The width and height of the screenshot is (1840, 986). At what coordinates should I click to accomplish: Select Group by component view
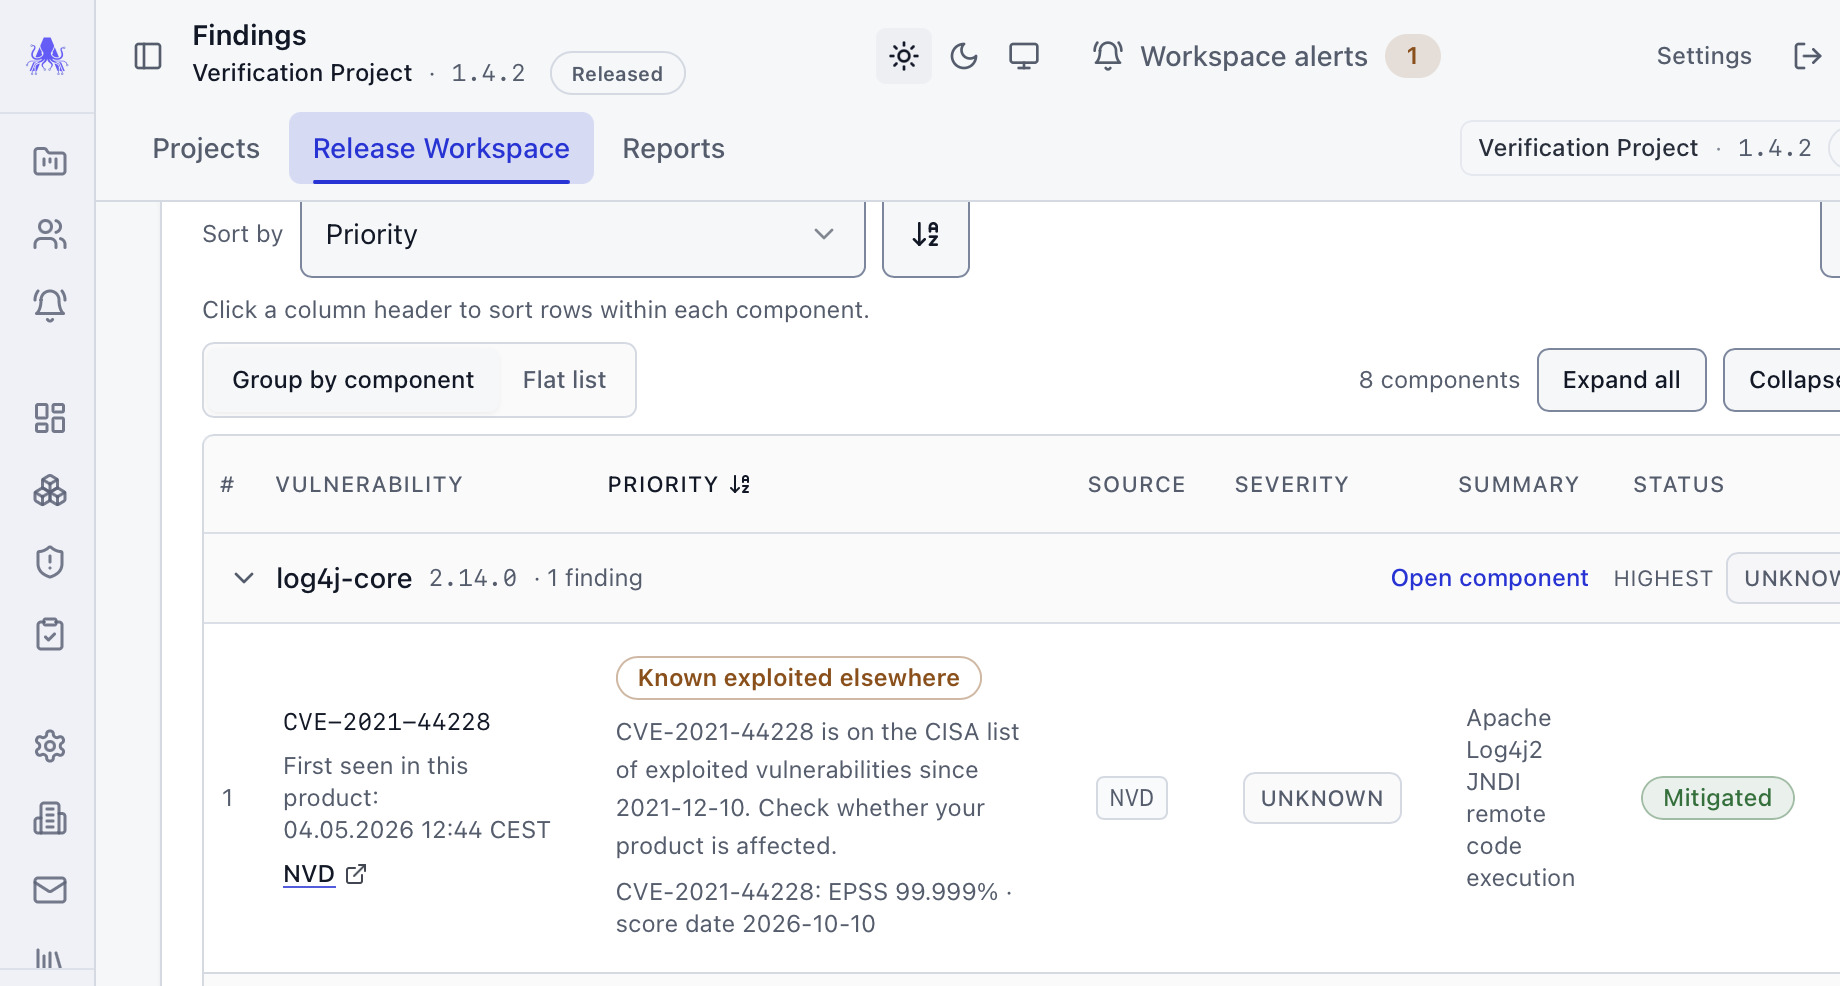click(353, 380)
